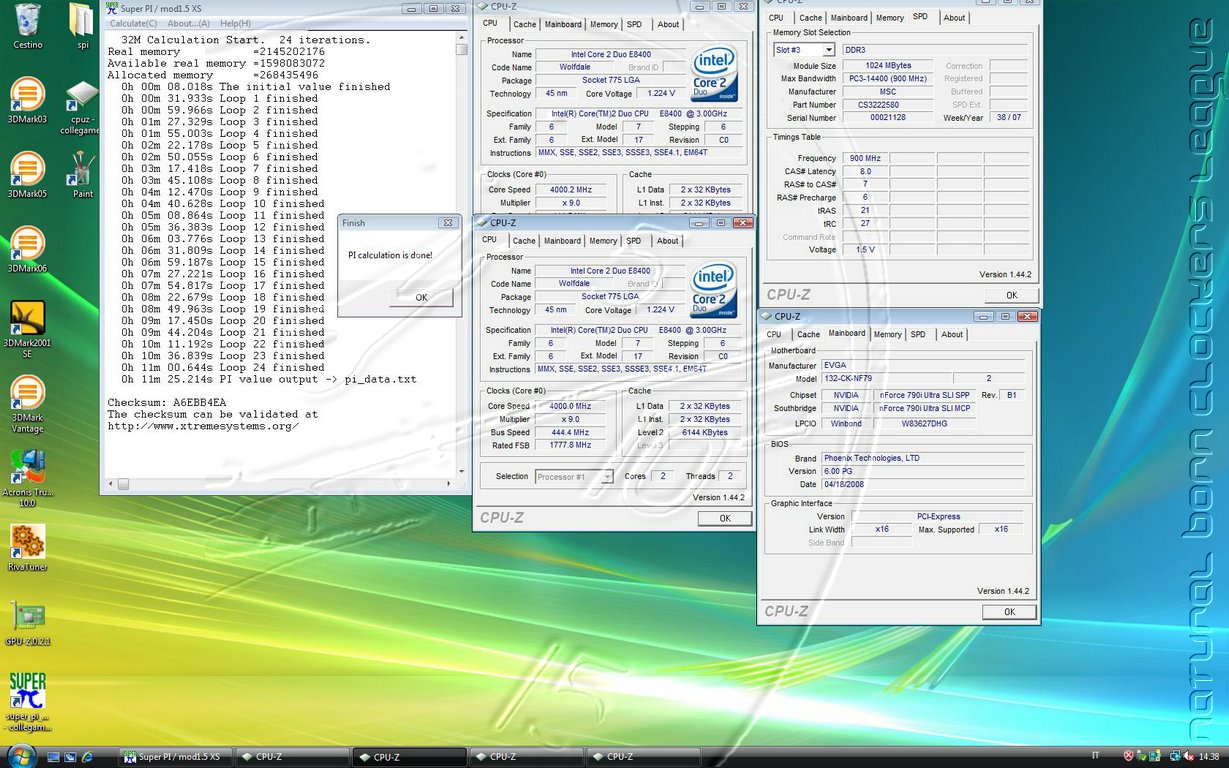Select About tab in the Memory Slot Selection window
The height and width of the screenshot is (768, 1229).
(954, 18)
